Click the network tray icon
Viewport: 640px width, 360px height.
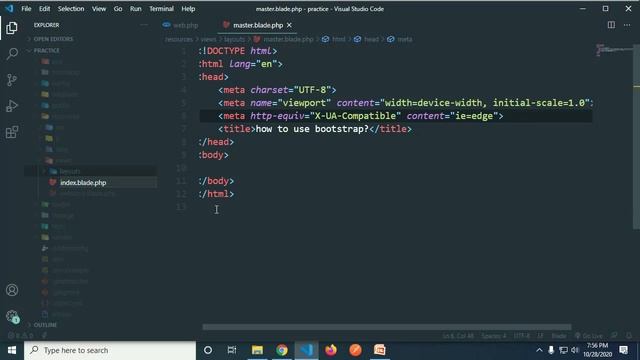563,350
